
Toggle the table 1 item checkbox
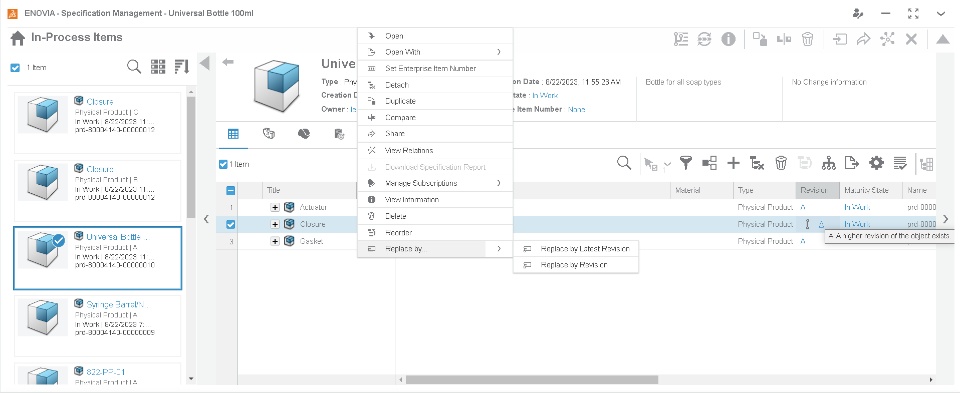[x=223, y=164]
